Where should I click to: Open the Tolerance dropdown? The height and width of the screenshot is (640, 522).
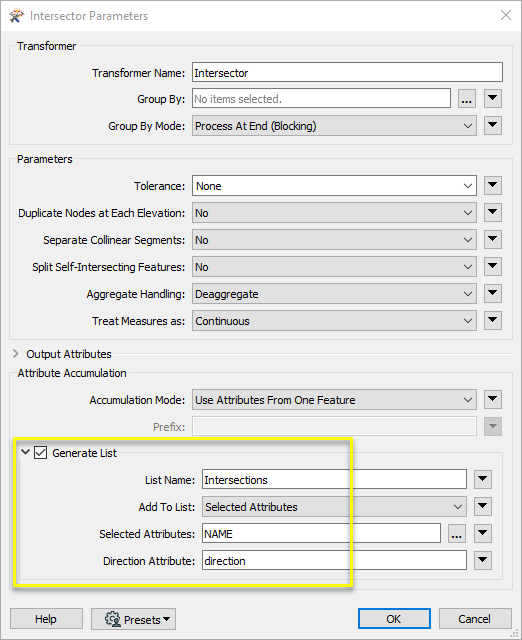pos(334,186)
